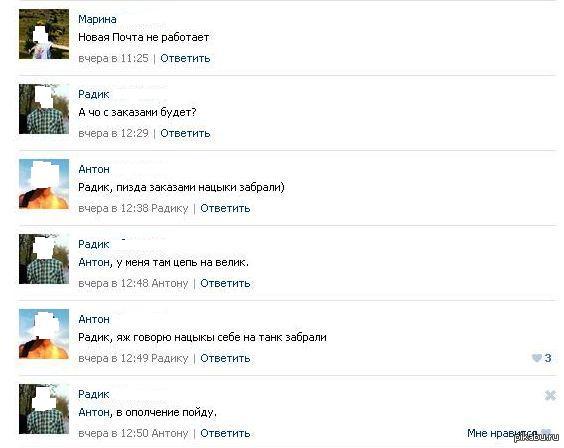The image size is (564, 448).
Task: Open Марина's avatar thumbnail
Action: pos(44,34)
